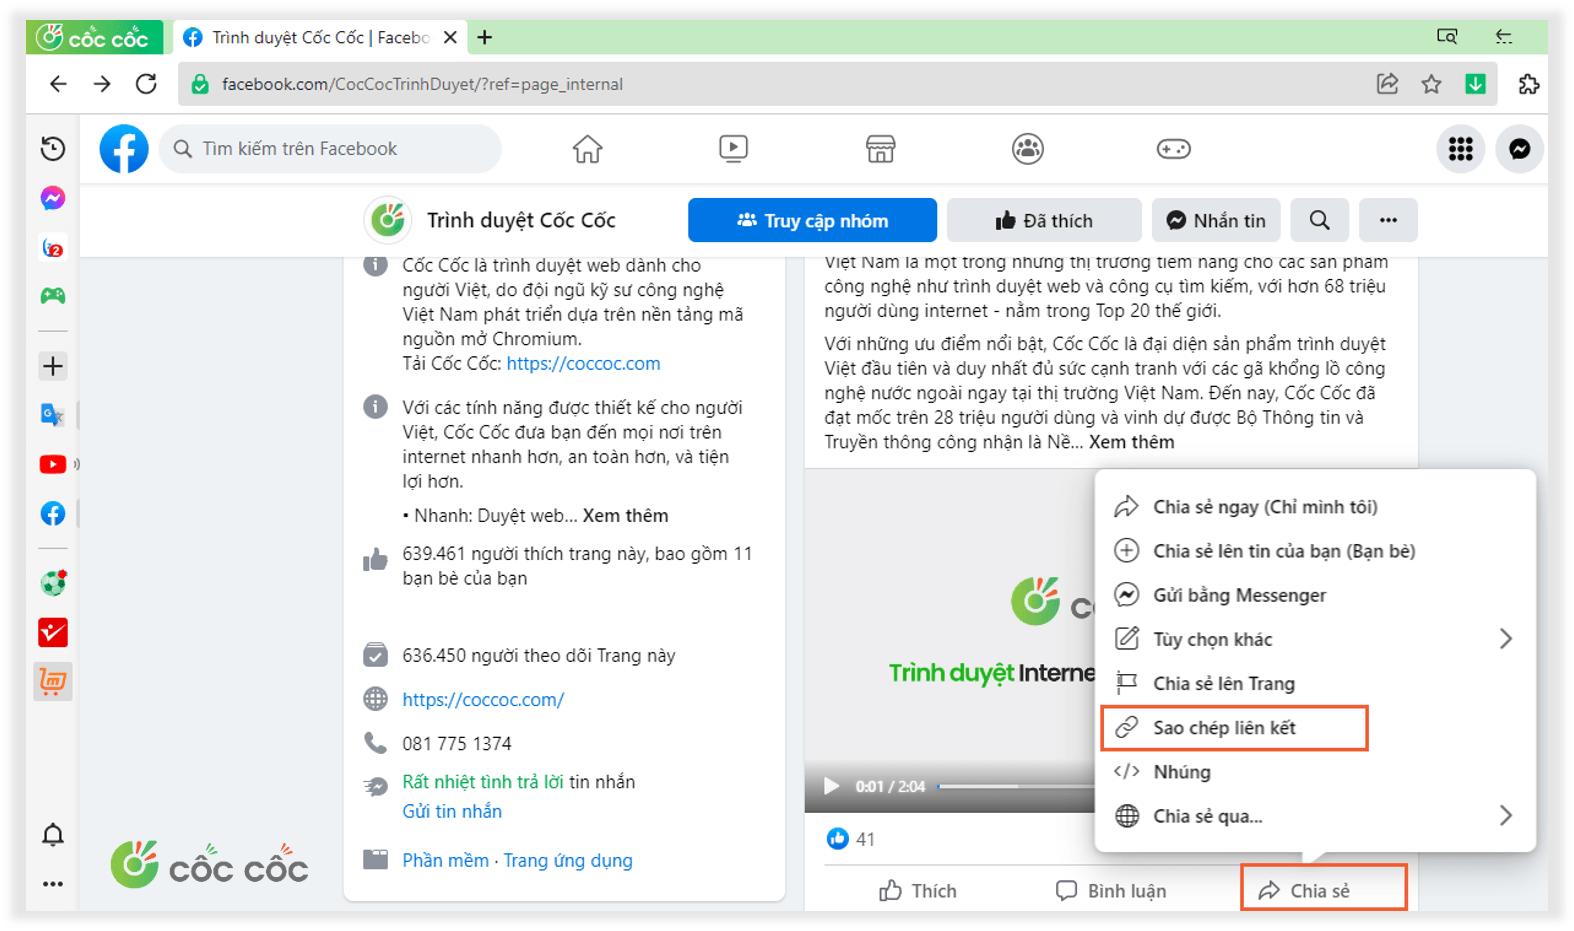Open Messenger in Cốc Cốc sidebar
This screenshot has width=1574, height=931.
point(53,198)
